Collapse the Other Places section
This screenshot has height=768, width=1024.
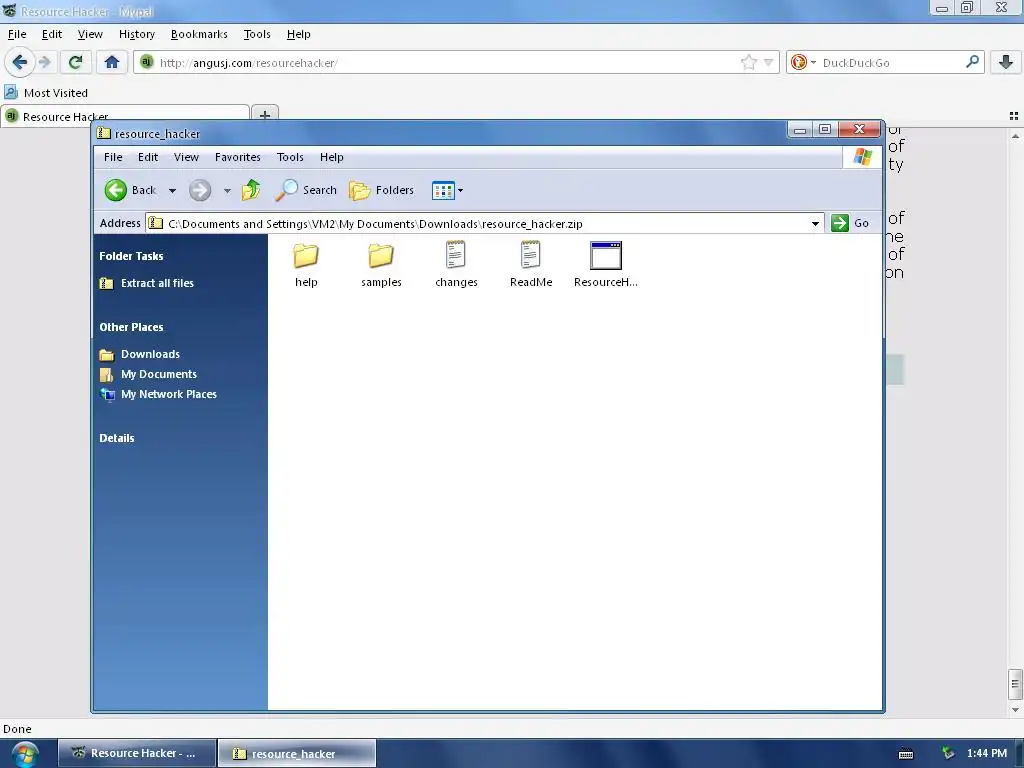(x=131, y=327)
